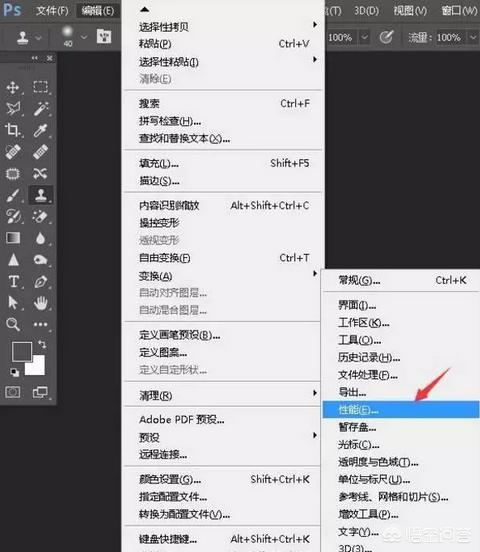Choose the Crop tool
Screen dimensions: 480x552
13,130
